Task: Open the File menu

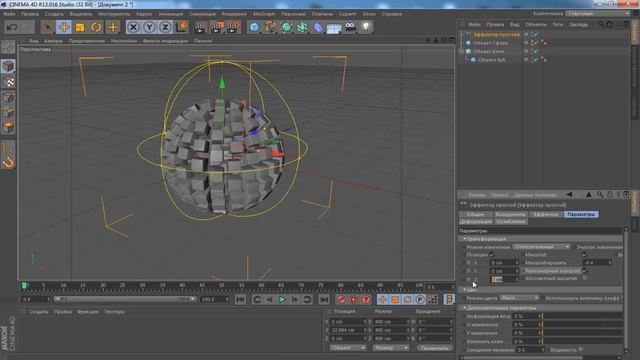Action: tap(9, 14)
